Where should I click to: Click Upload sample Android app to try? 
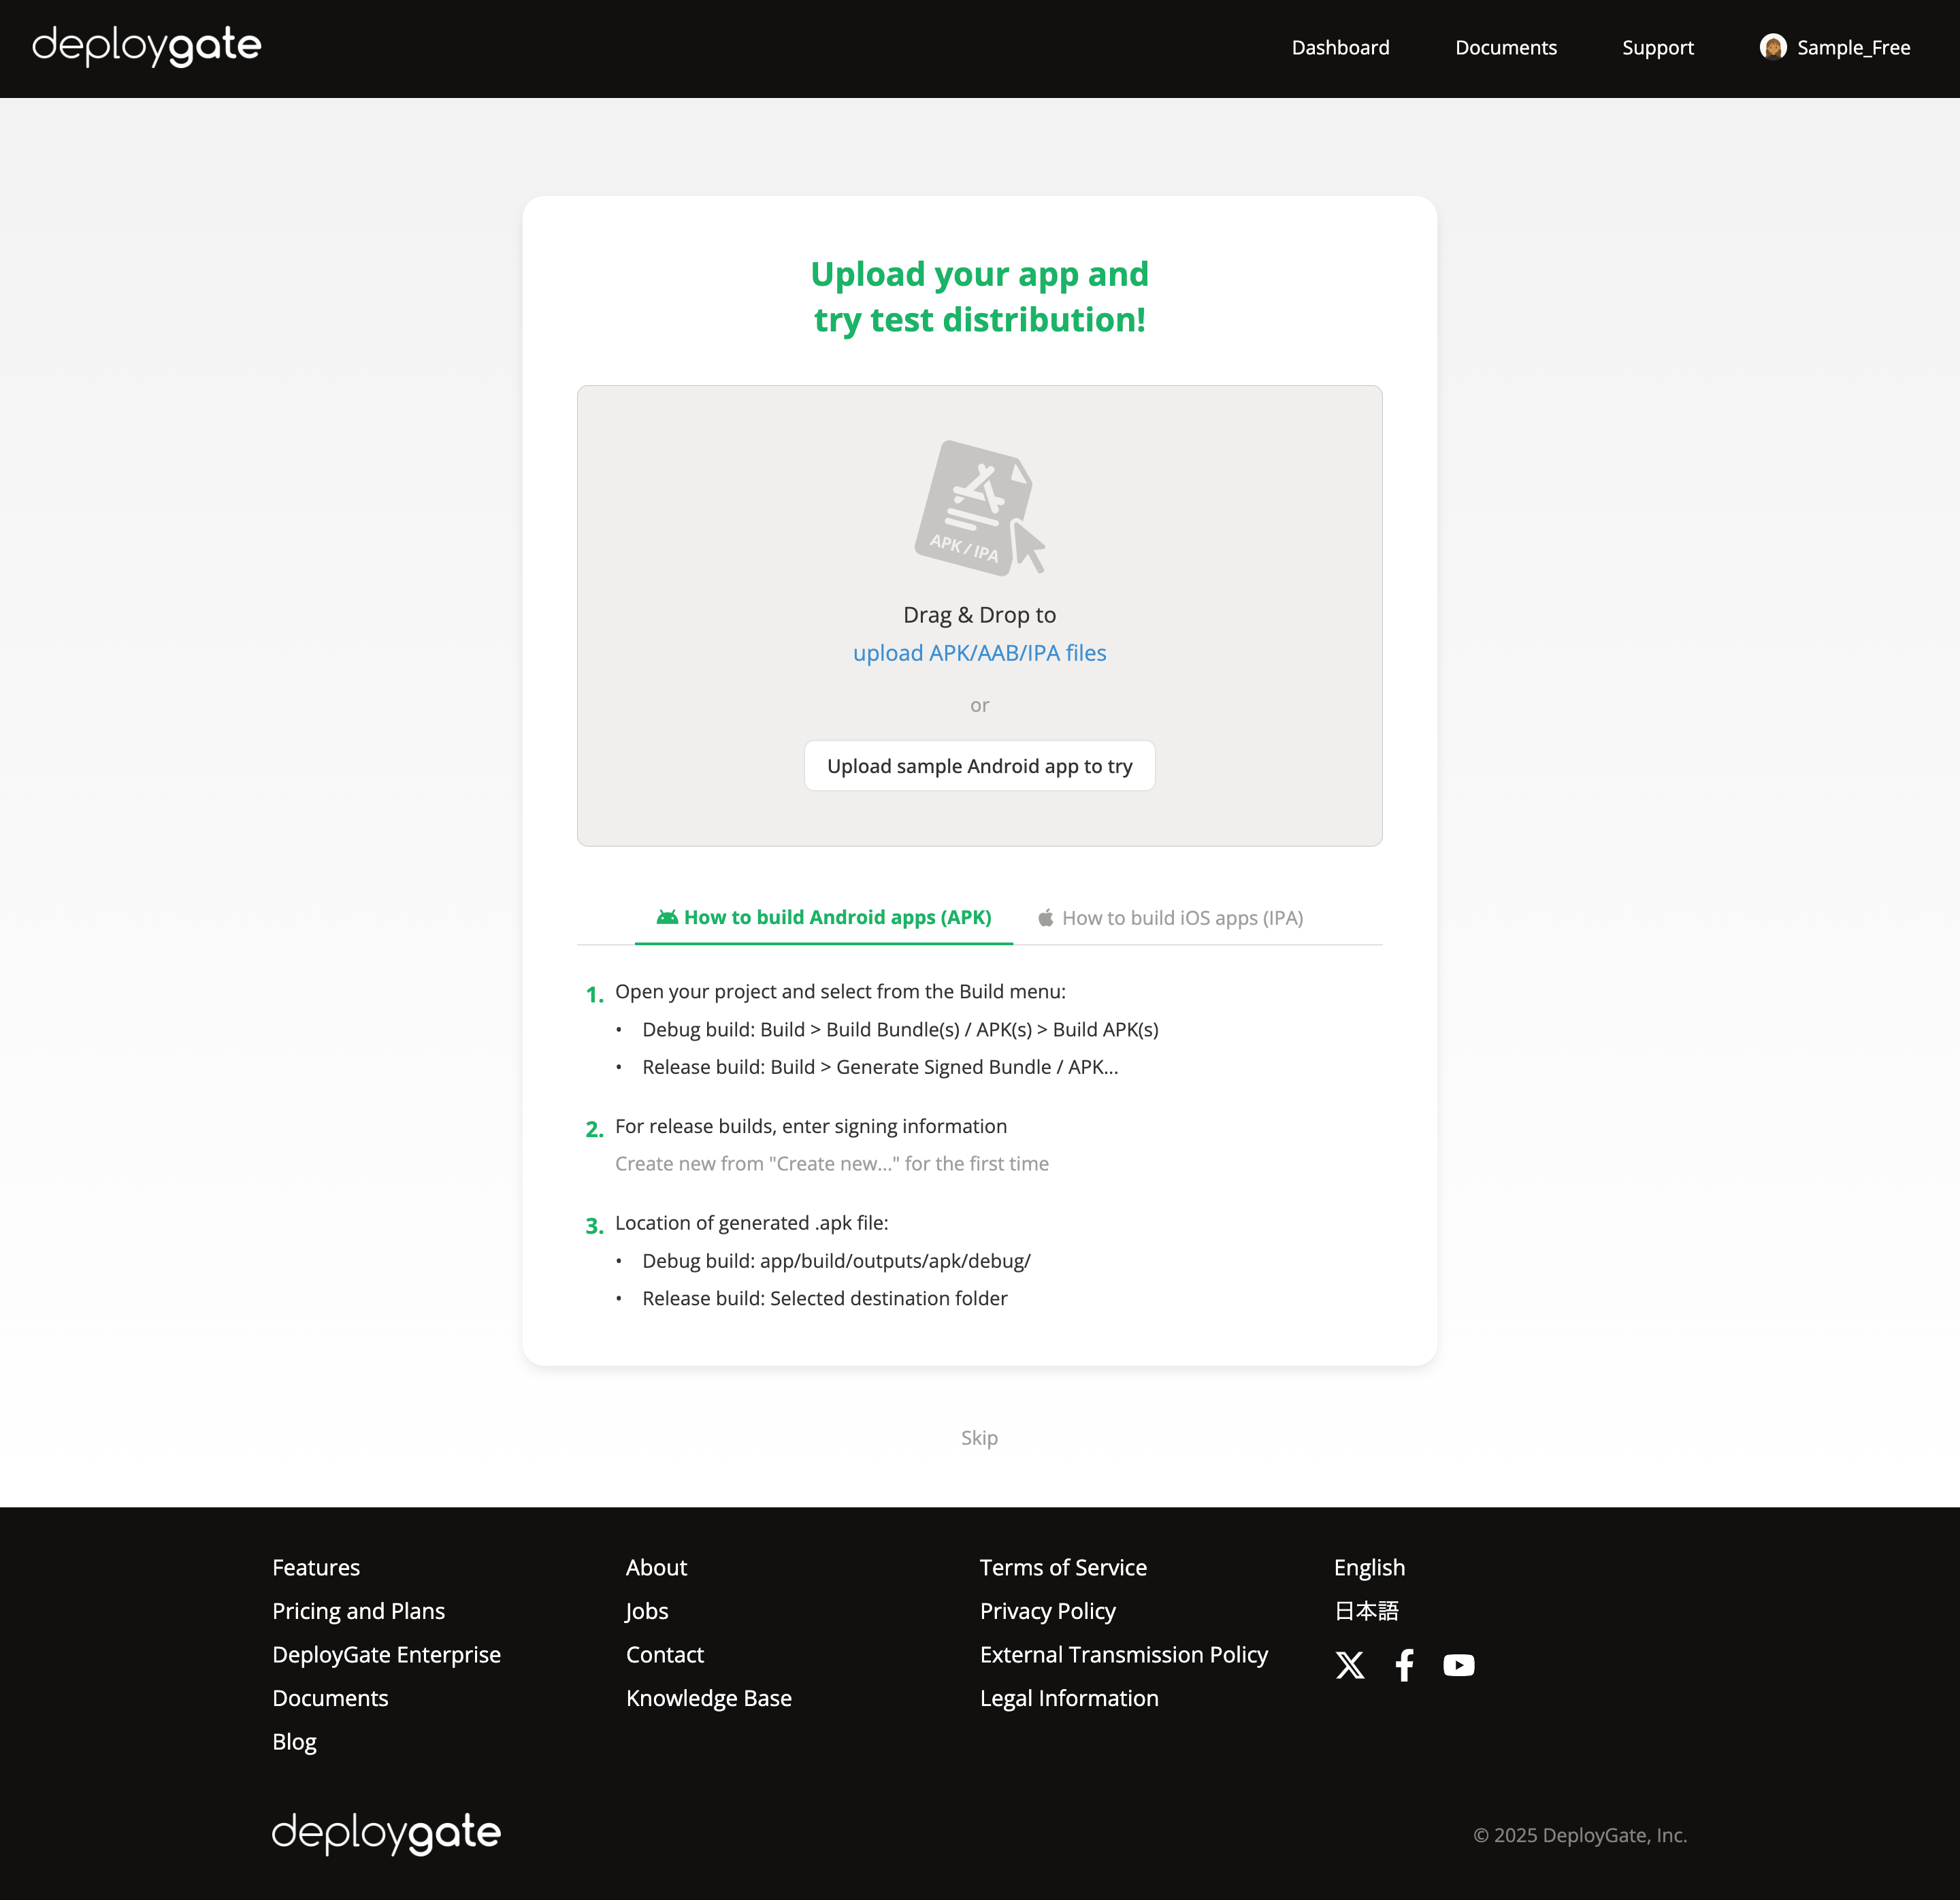979,765
